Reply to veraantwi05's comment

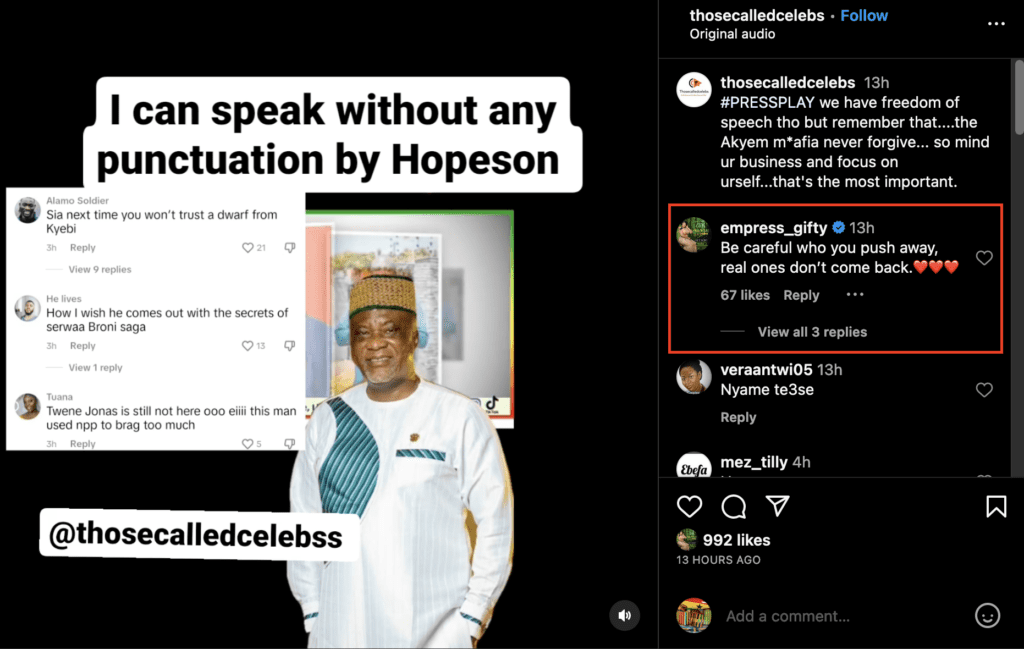coord(738,417)
